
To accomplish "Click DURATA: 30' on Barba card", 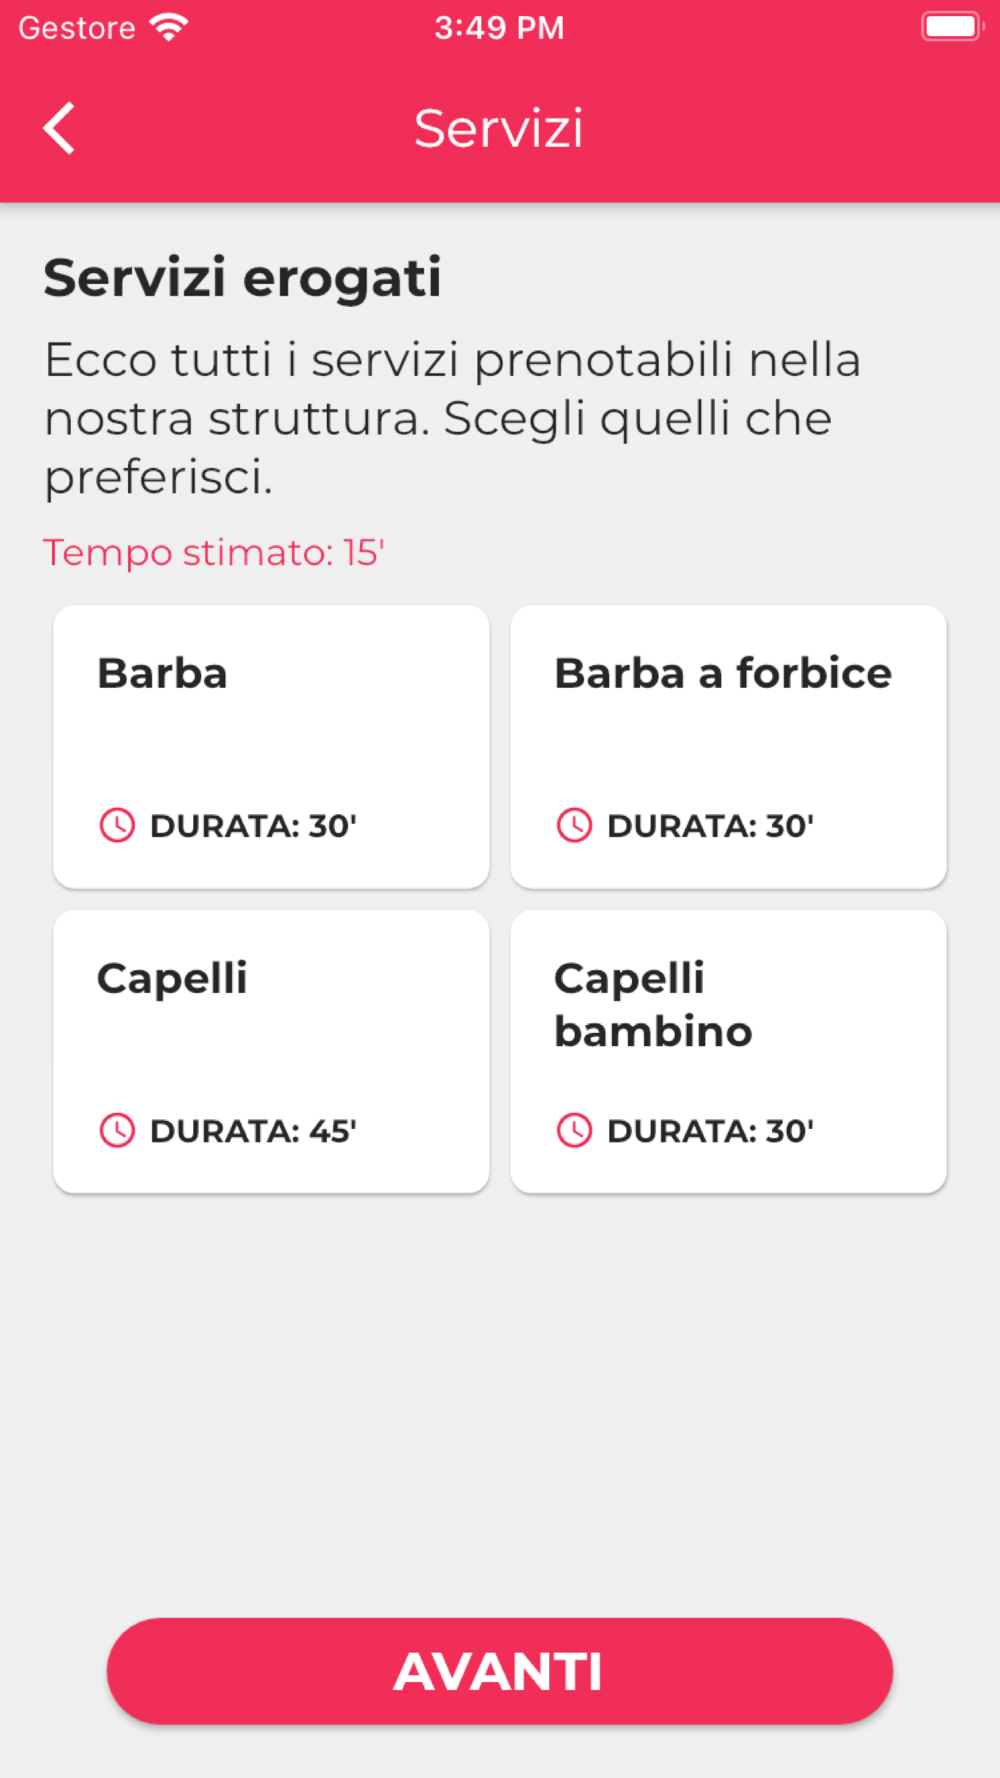I will pos(253,826).
